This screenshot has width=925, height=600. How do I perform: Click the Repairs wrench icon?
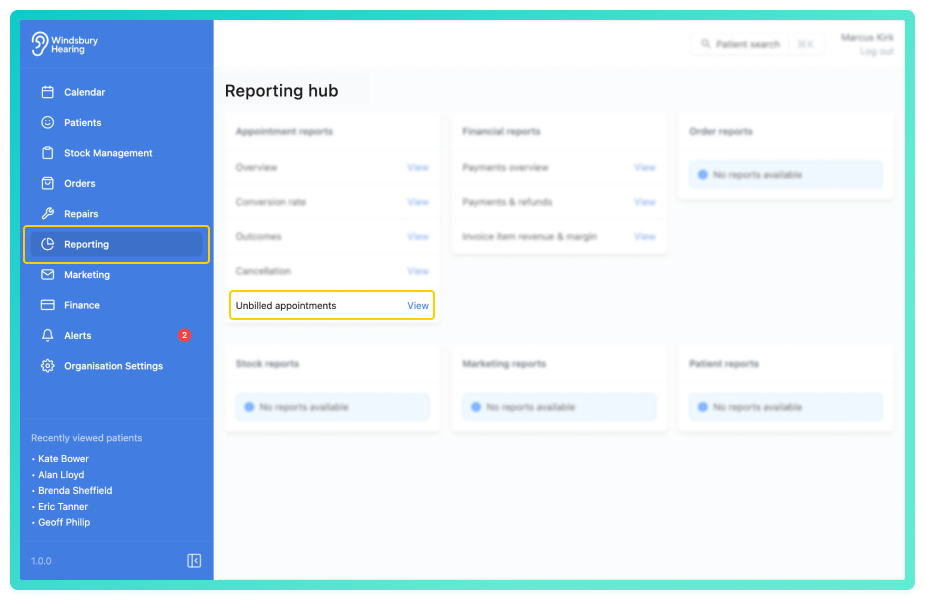(x=48, y=214)
